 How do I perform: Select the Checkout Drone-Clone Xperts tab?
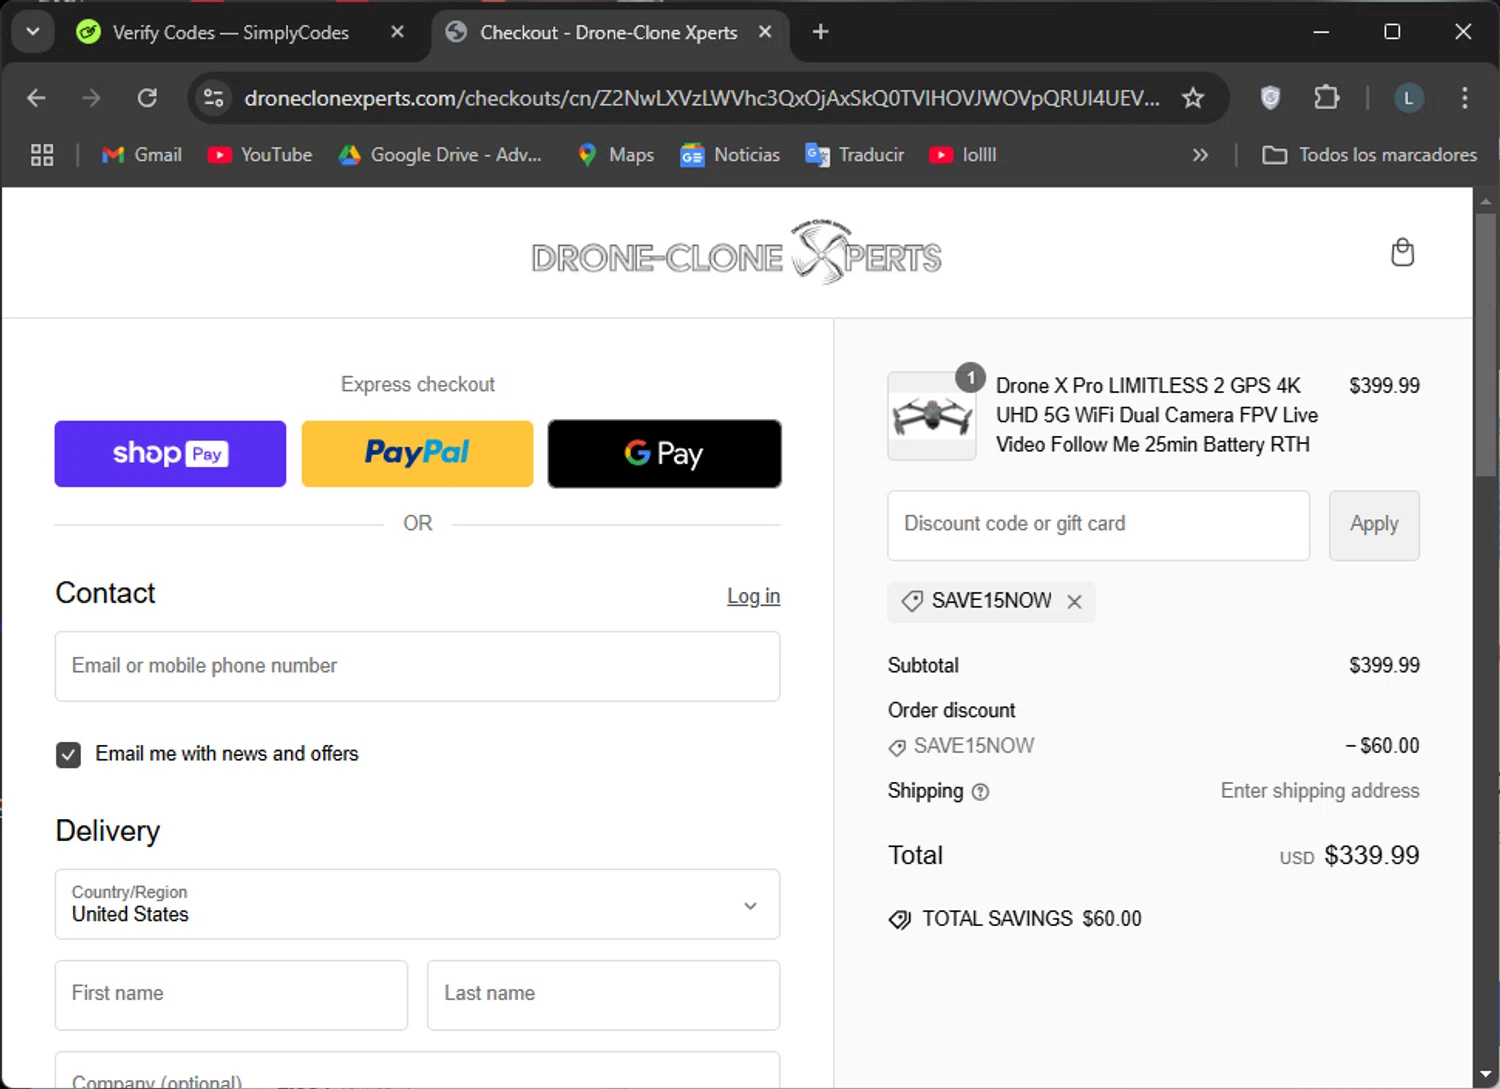(608, 33)
